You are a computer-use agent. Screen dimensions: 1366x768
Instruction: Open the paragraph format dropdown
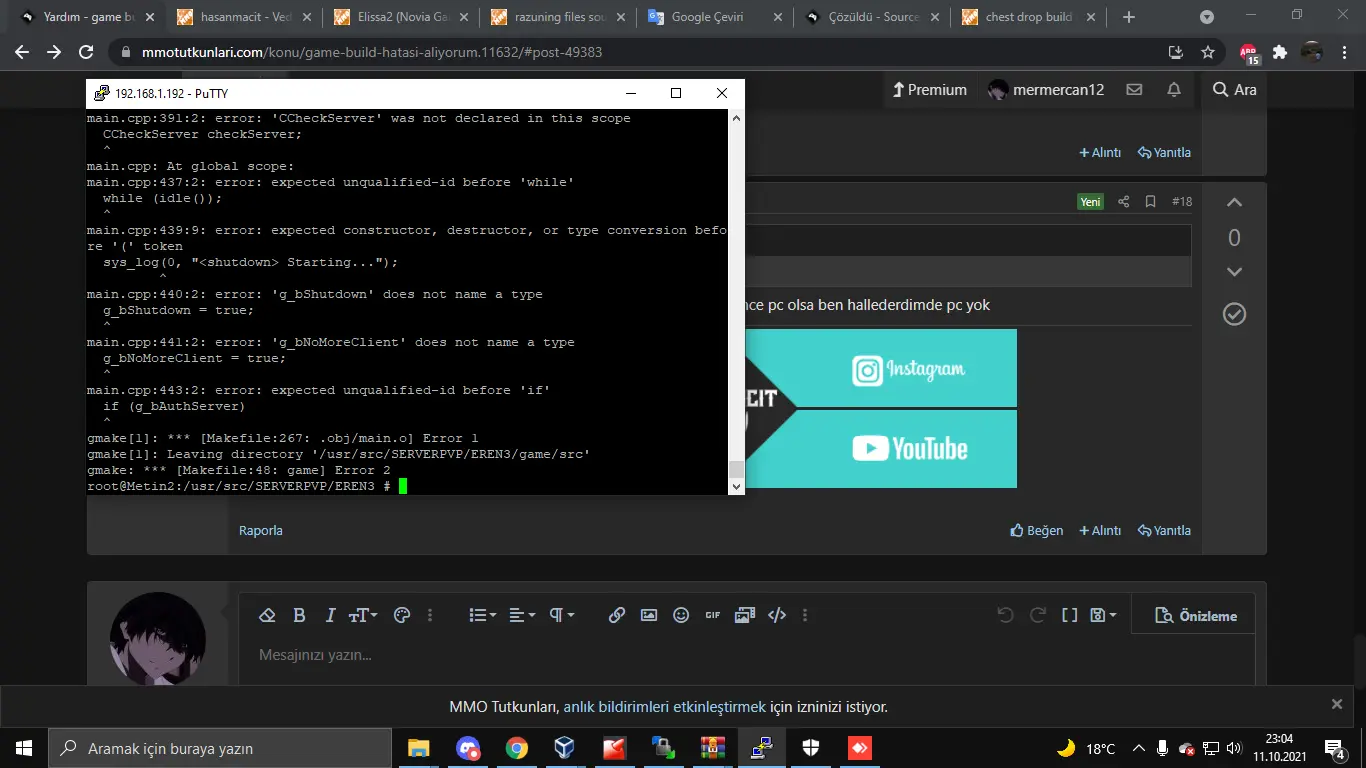pos(558,615)
